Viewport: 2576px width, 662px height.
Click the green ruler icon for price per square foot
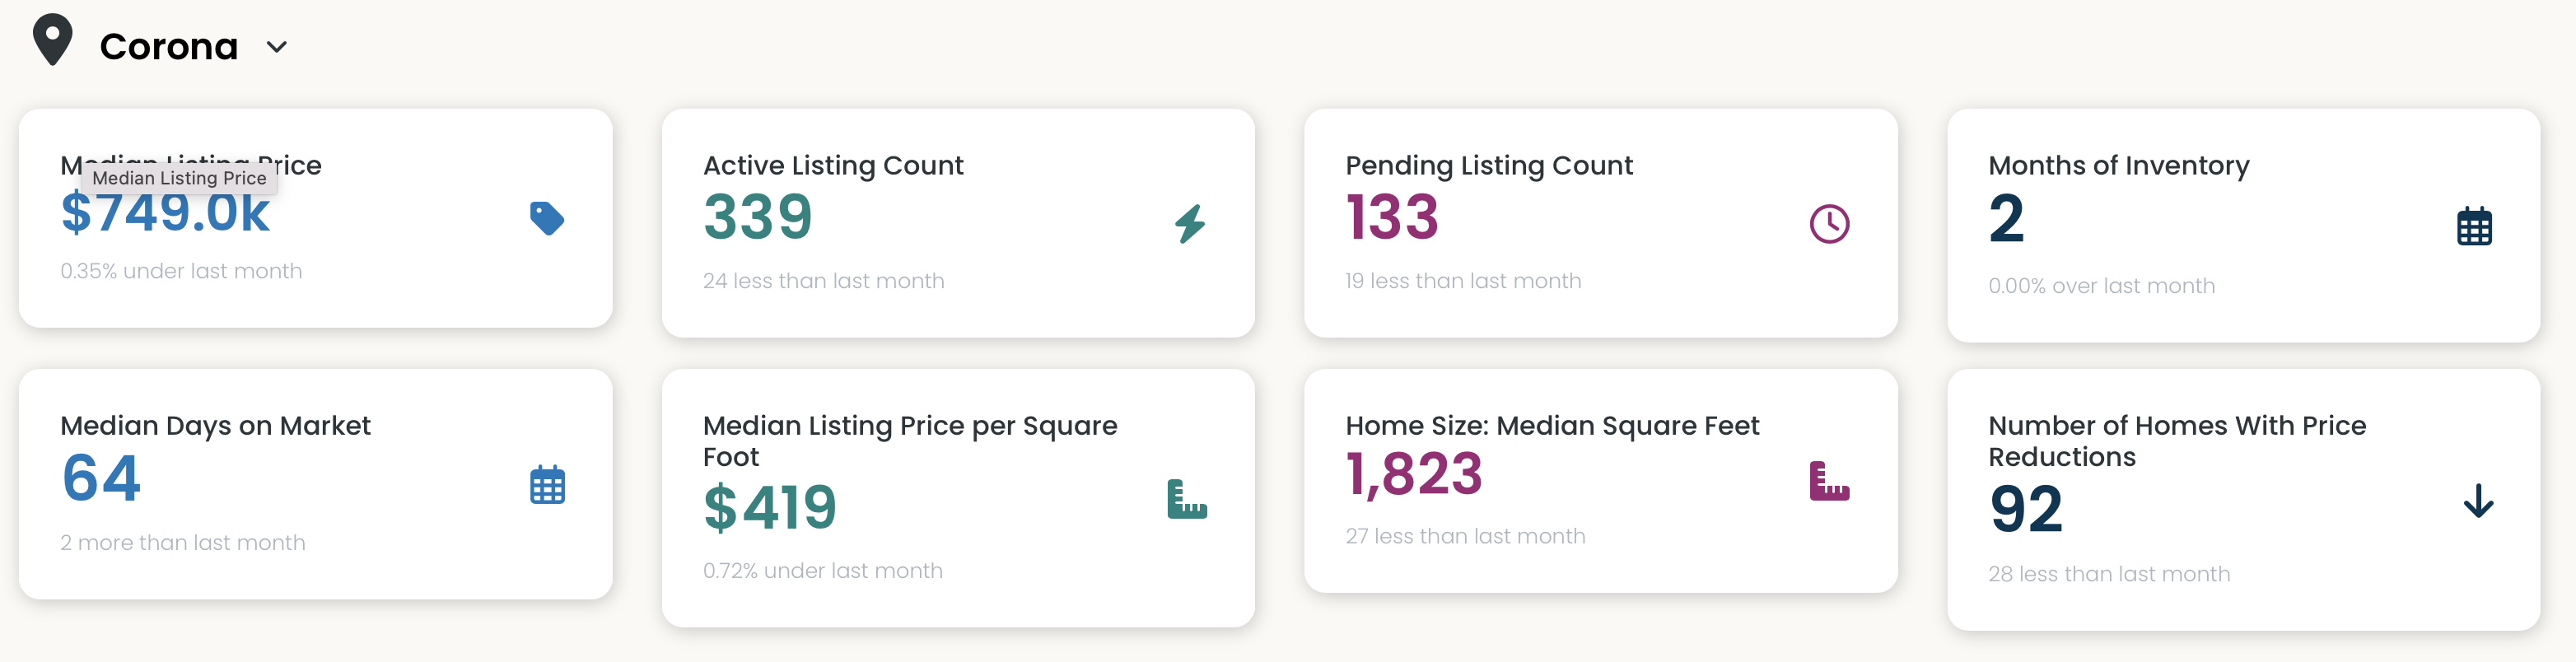[1187, 499]
